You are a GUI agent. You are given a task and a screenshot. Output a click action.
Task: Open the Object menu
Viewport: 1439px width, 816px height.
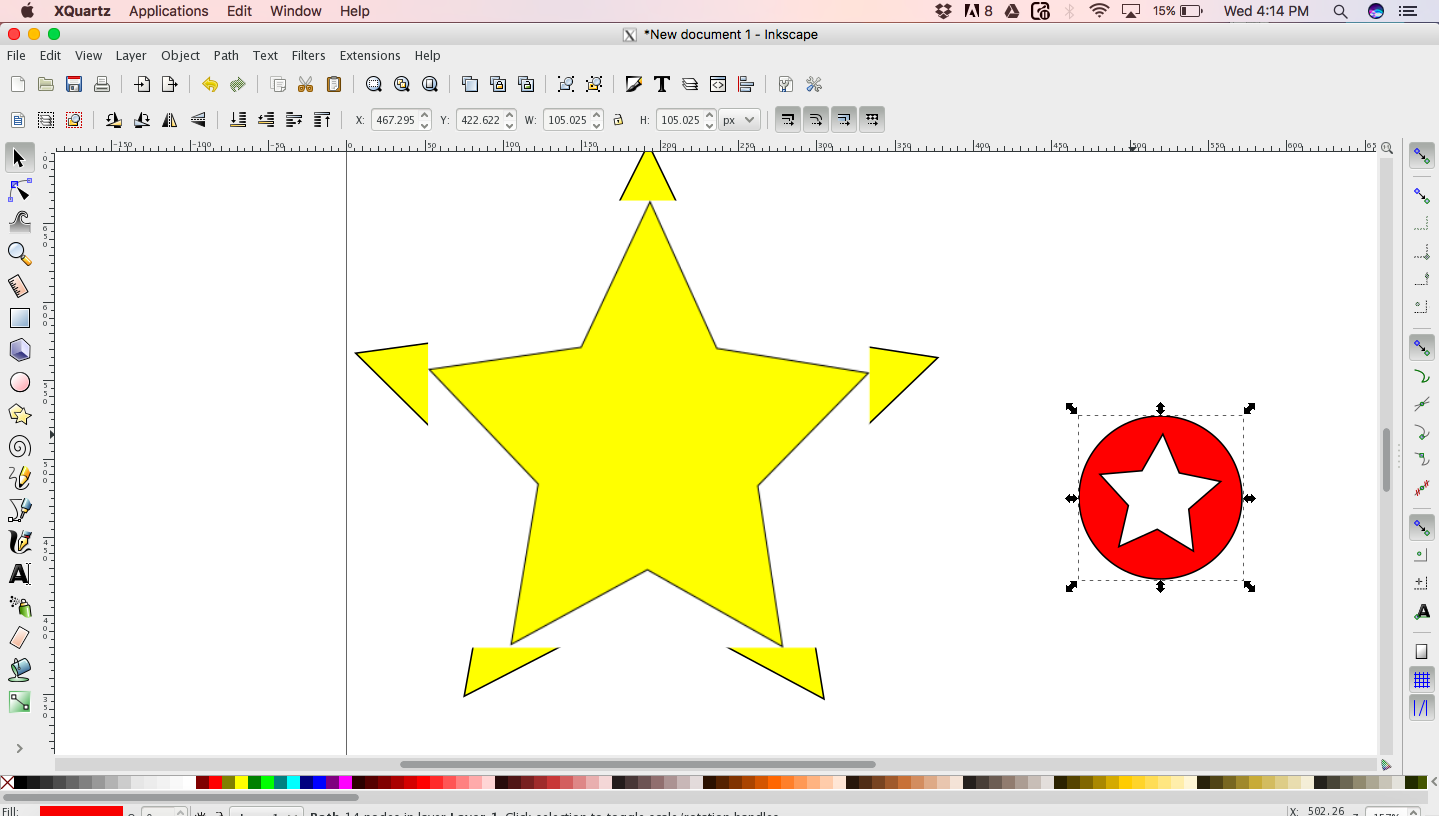point(181,56)
